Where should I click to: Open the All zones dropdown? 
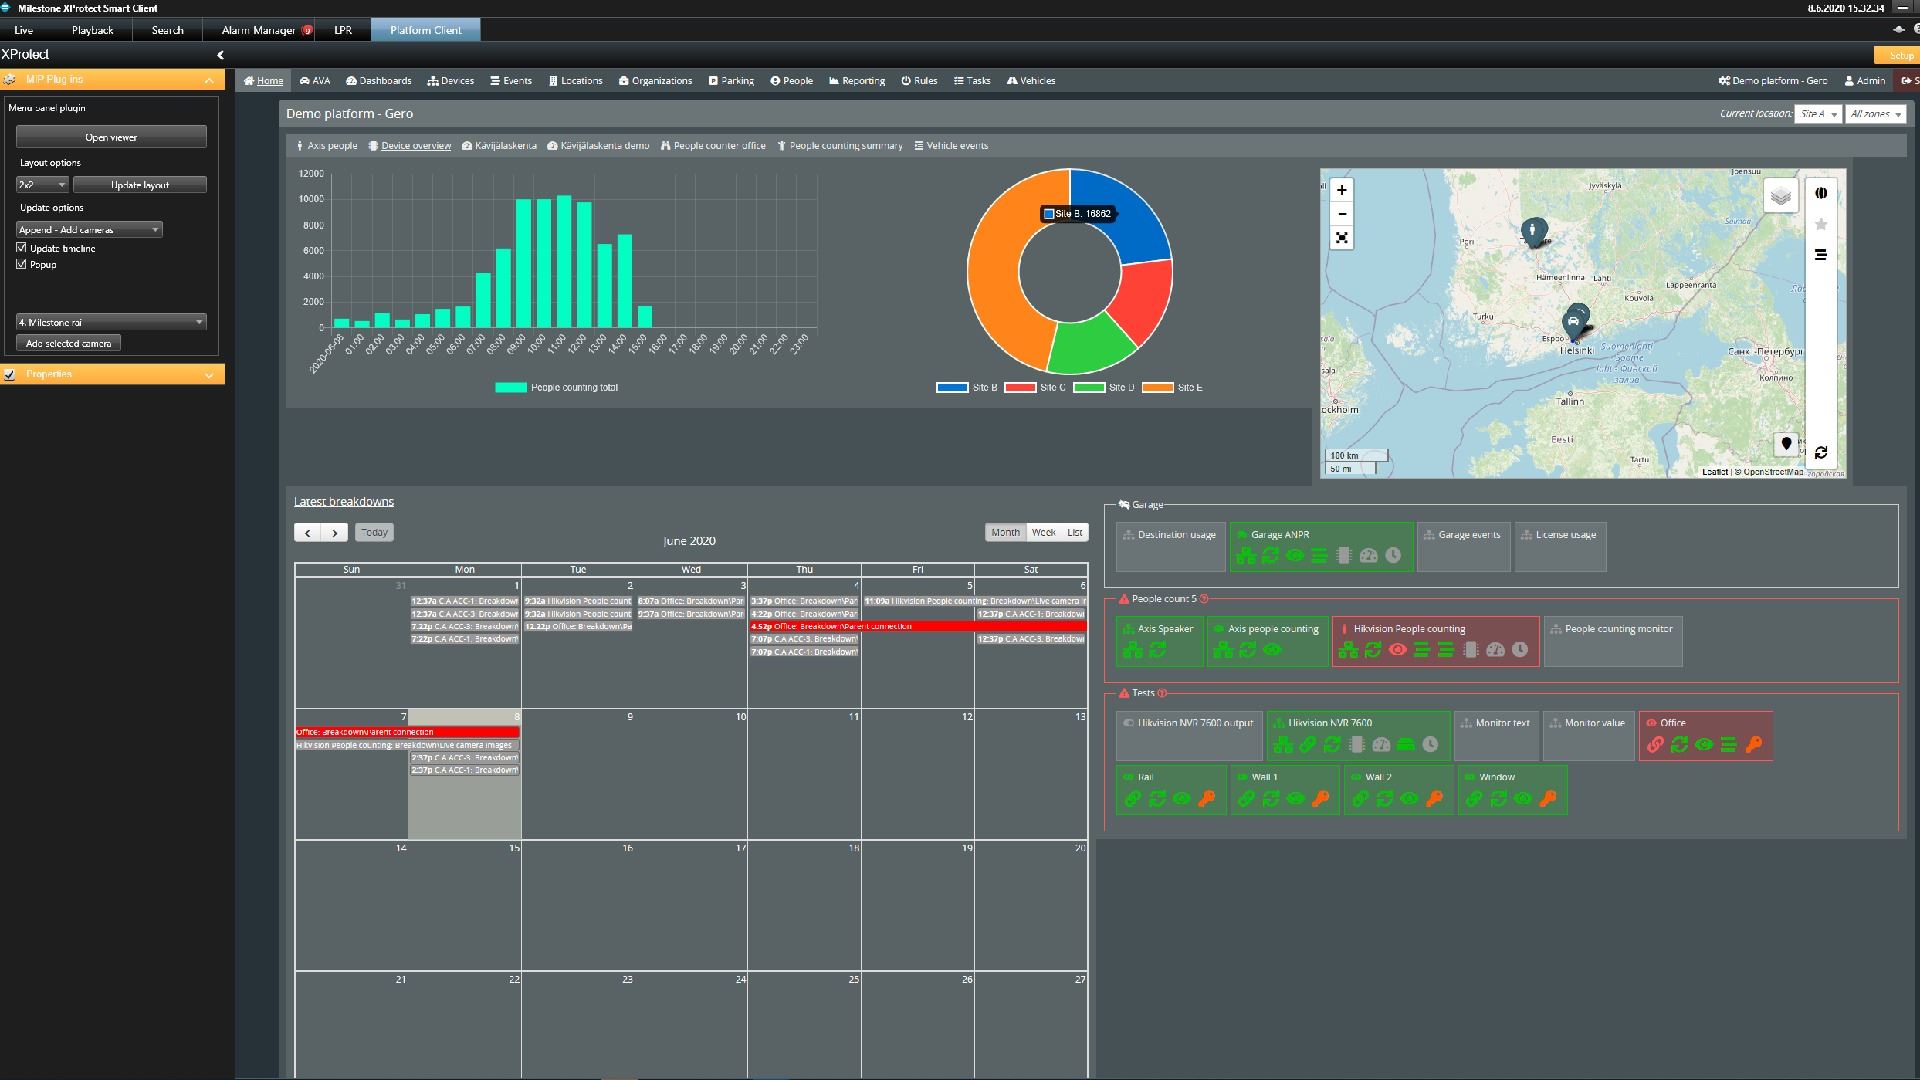[x=1875, y=114]
